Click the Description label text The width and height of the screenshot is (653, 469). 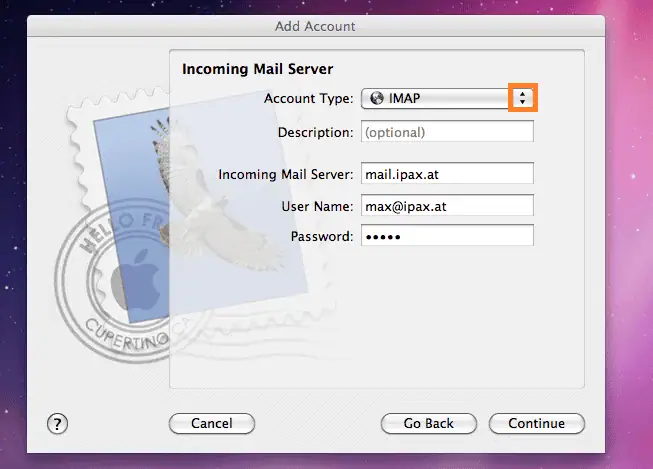315,132
